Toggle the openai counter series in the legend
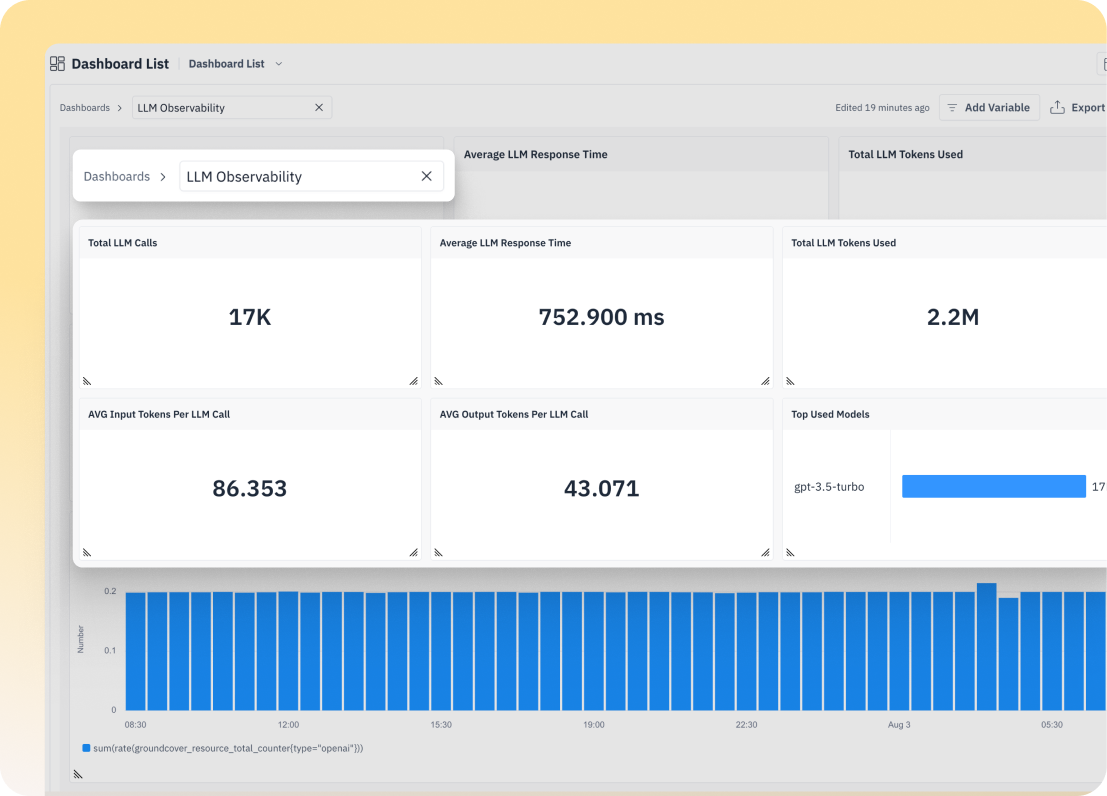 (225, 747)
